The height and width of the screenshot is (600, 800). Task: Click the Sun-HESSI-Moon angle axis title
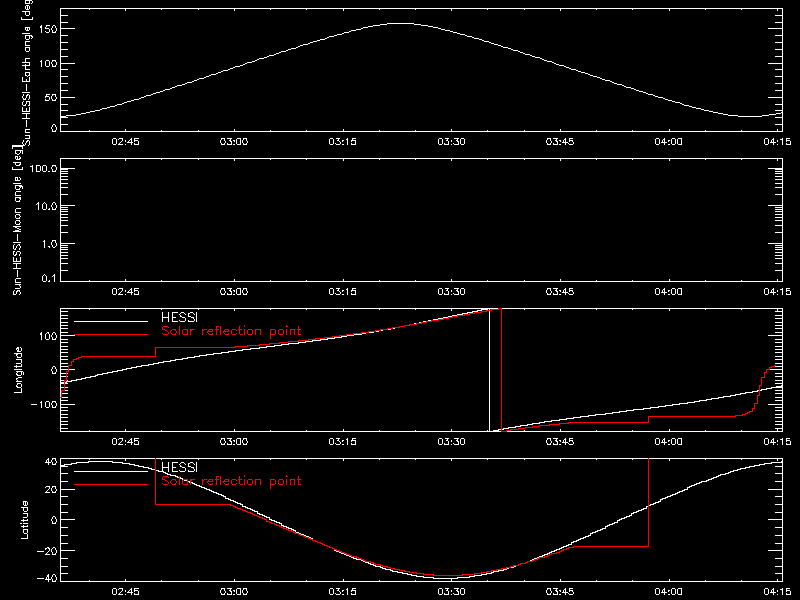tap(17, 221)
